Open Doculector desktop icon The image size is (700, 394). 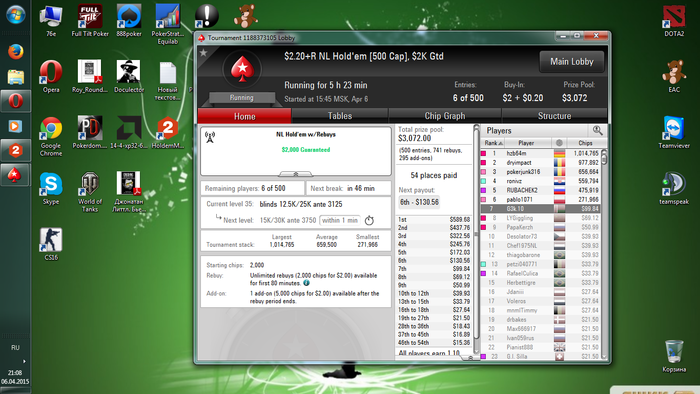[x=129, y=76]
